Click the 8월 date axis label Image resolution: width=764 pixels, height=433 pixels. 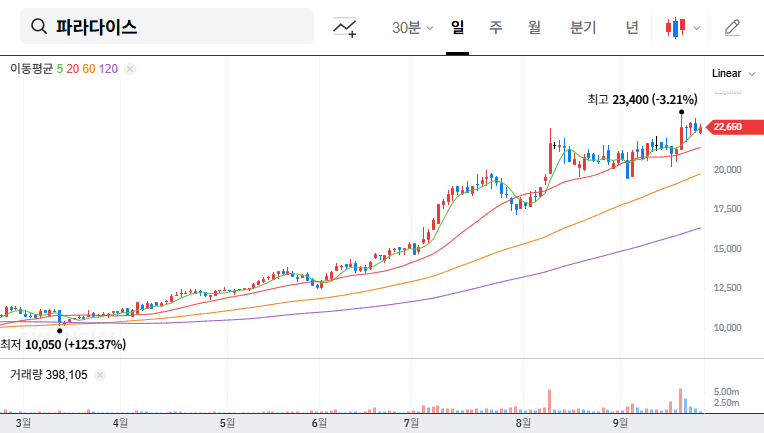523,423
